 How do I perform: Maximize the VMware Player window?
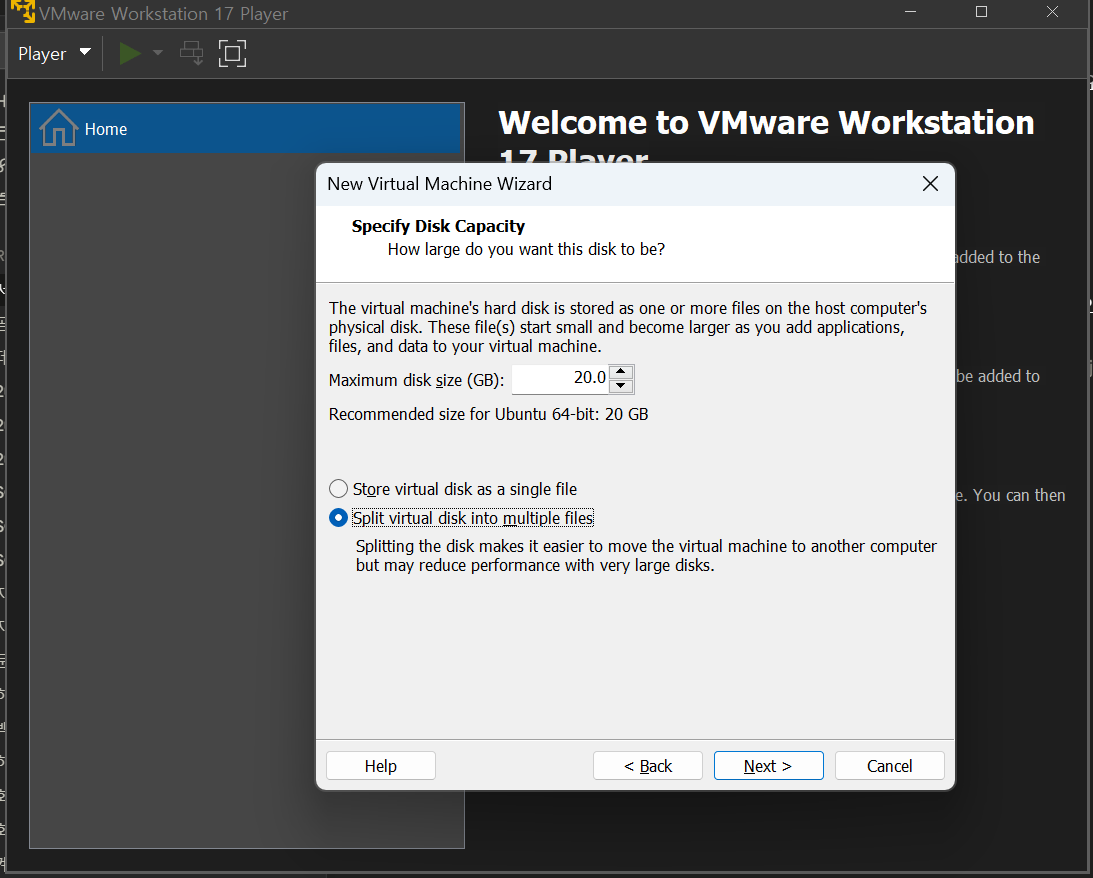pos(981,12)
